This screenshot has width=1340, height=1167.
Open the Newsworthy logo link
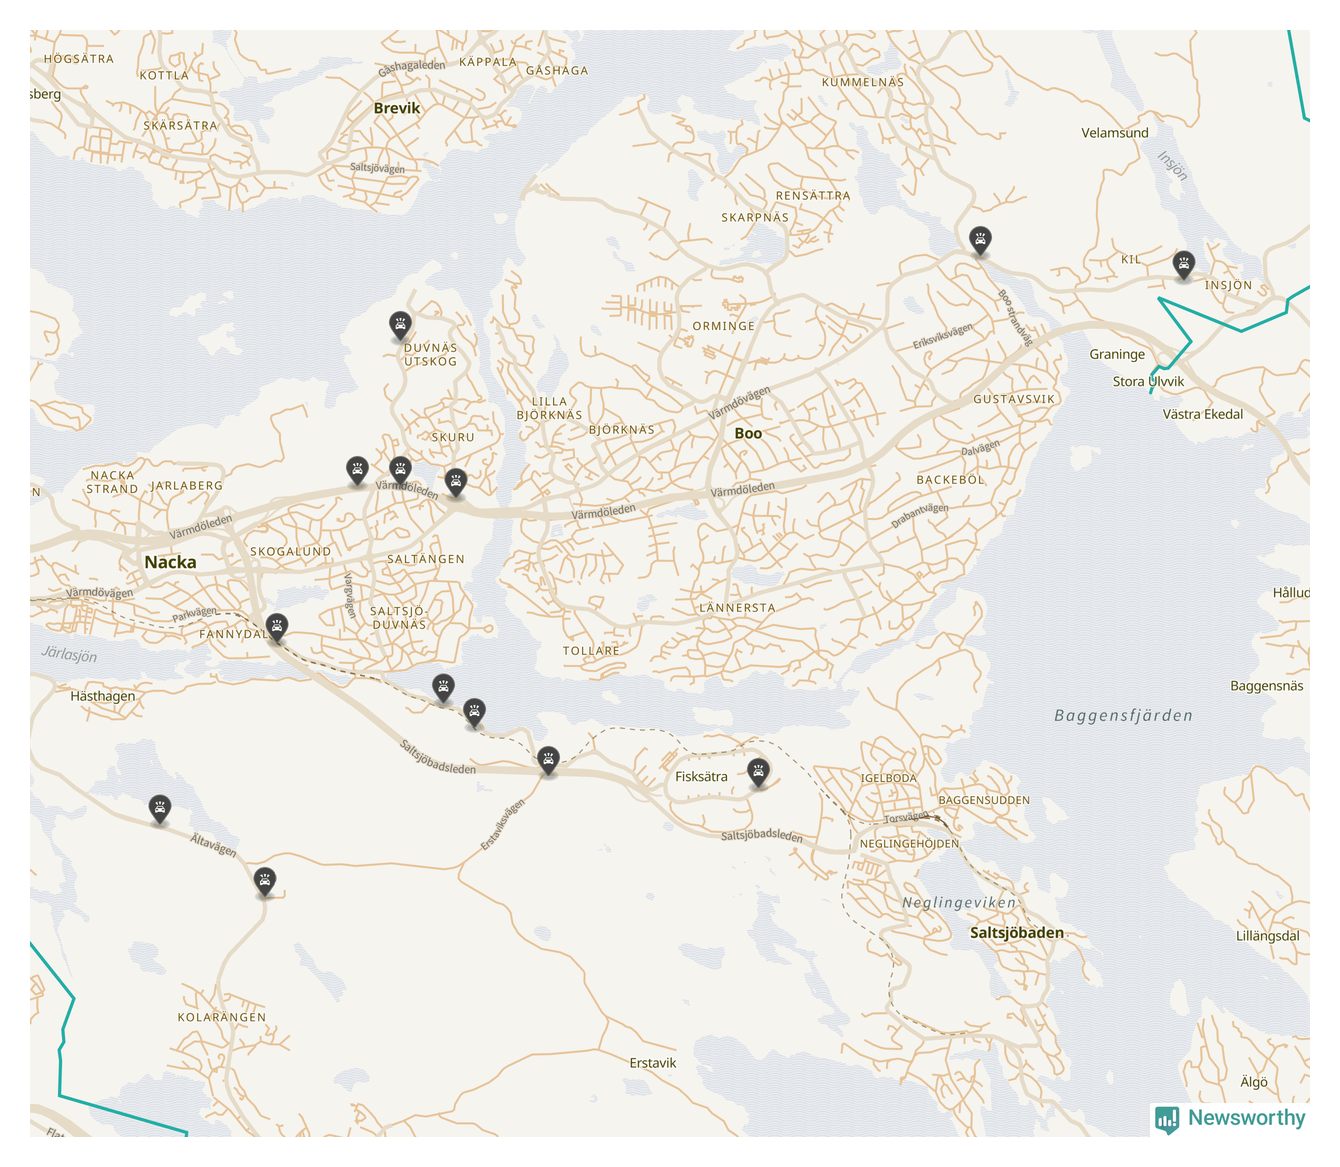pyautogui.click(x=1230, y=1118)
